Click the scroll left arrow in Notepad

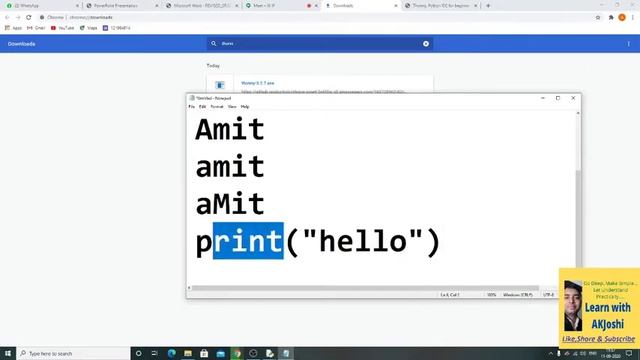pyautogui.click(x=189, y=288)
